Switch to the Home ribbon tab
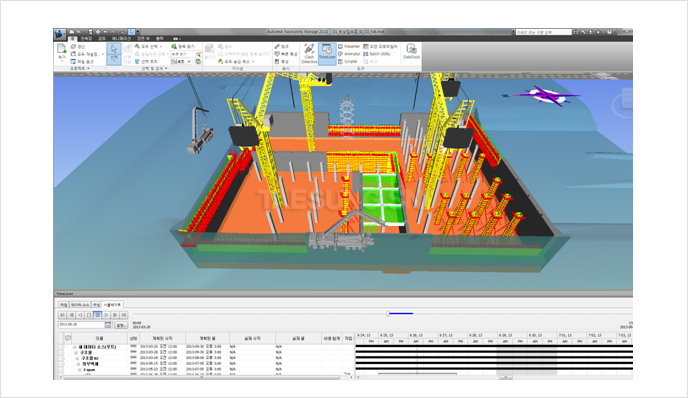Viewport: 688px width, 398px height. pyautogui.click(x=72, y=39)
